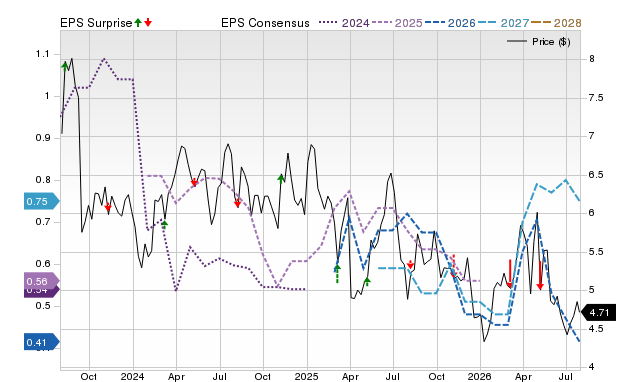
Task: Click the 2024 label on the x-axis
Action: click(133, 376)
